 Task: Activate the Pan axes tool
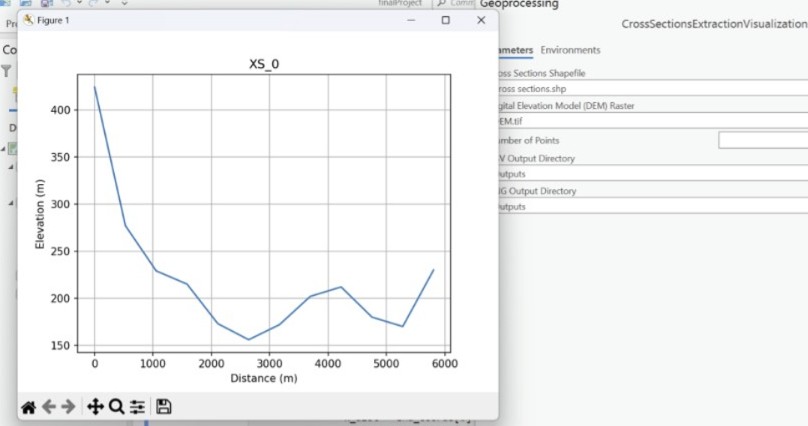(x=96, y=406)
